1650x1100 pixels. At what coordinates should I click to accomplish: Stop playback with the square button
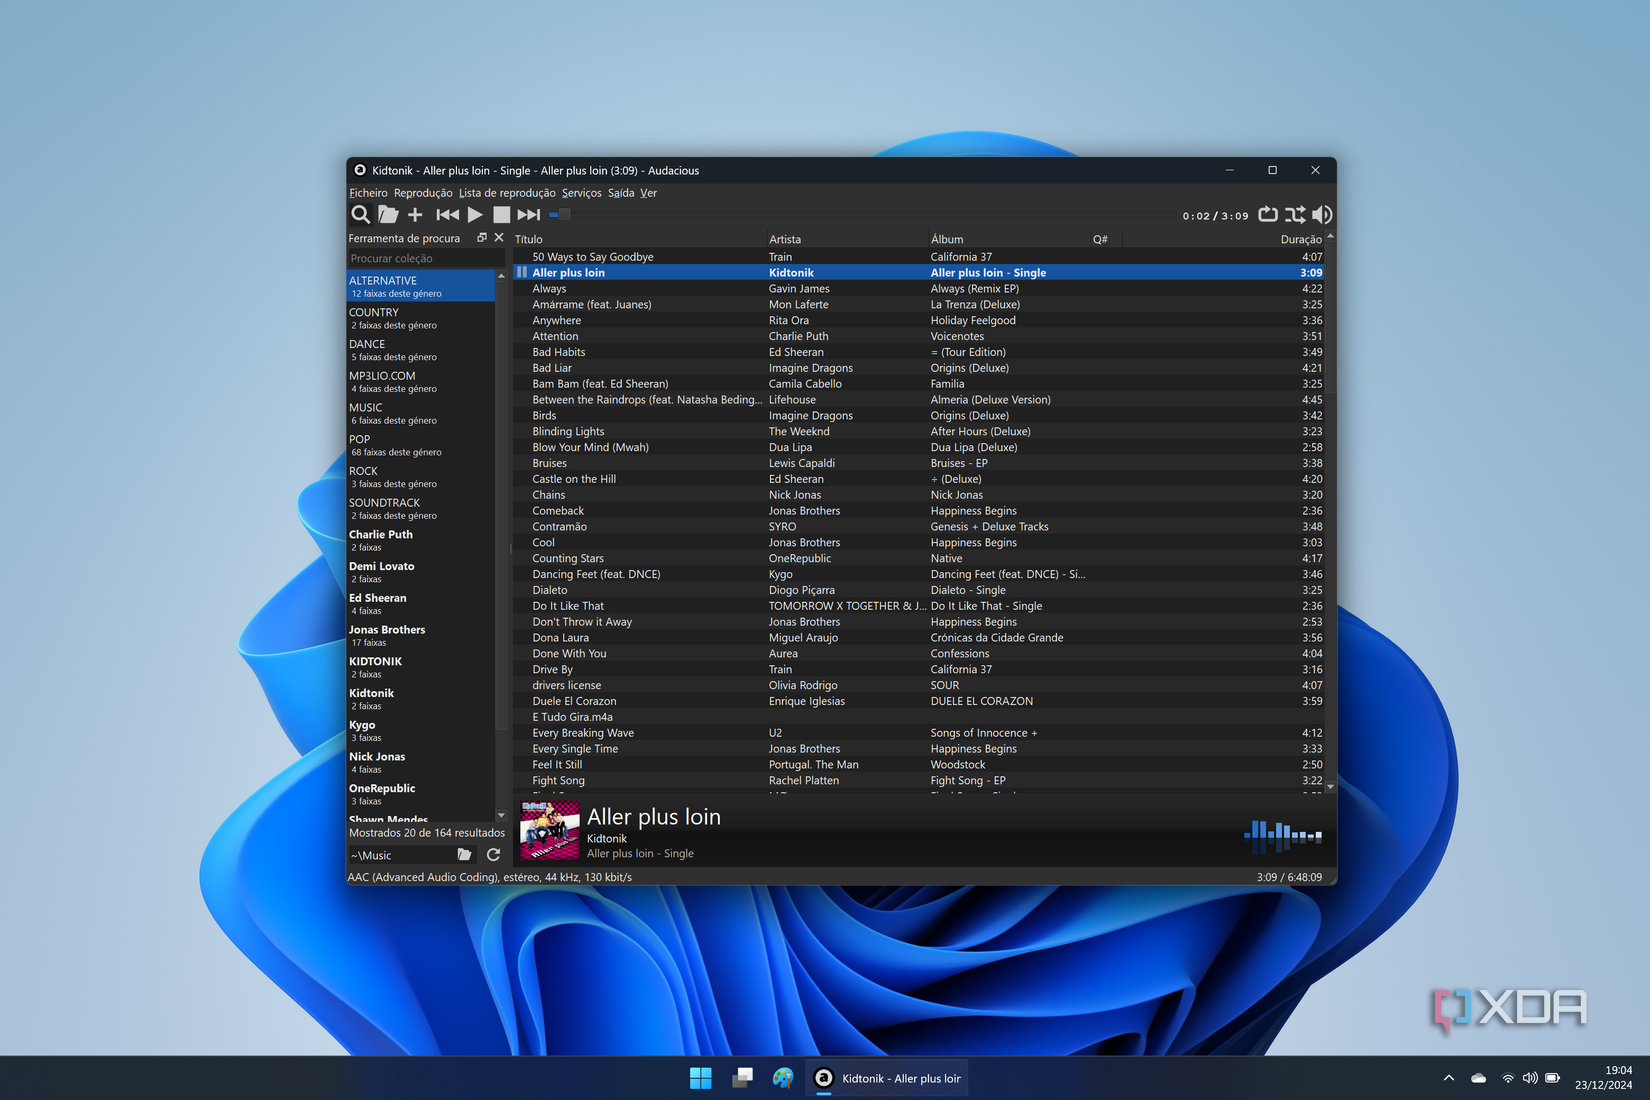coord(502,214)
